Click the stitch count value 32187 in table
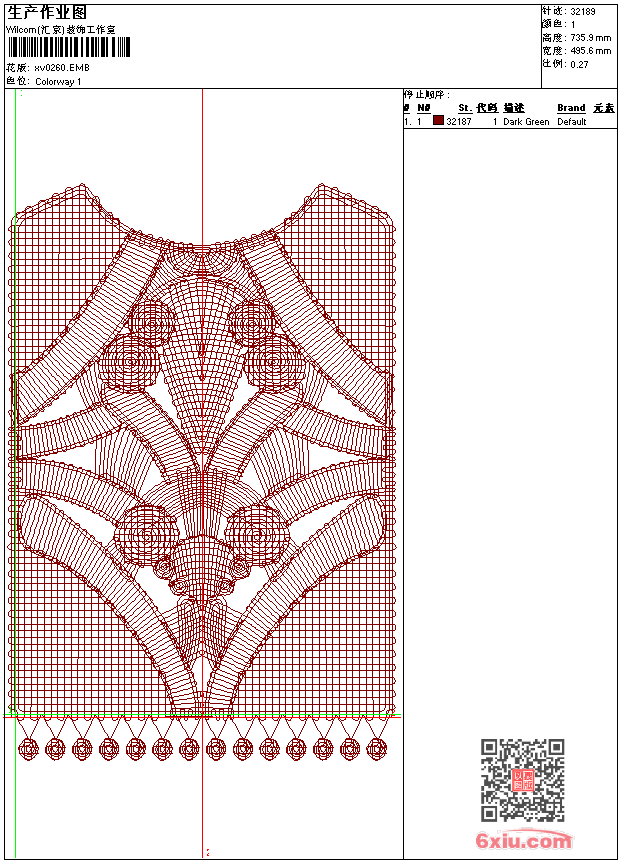 pos(459,122)
